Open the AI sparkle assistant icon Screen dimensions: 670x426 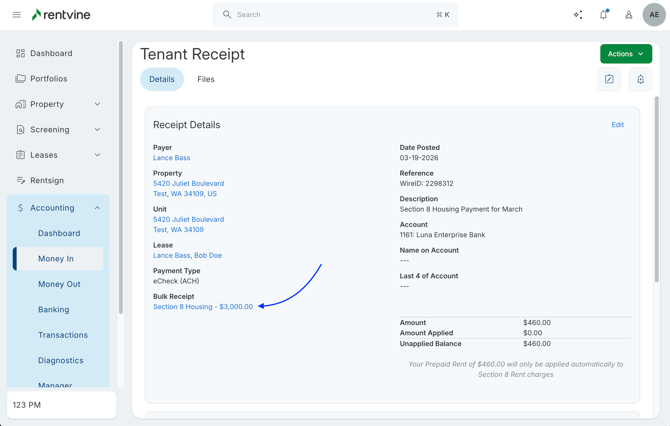(578, 15)
